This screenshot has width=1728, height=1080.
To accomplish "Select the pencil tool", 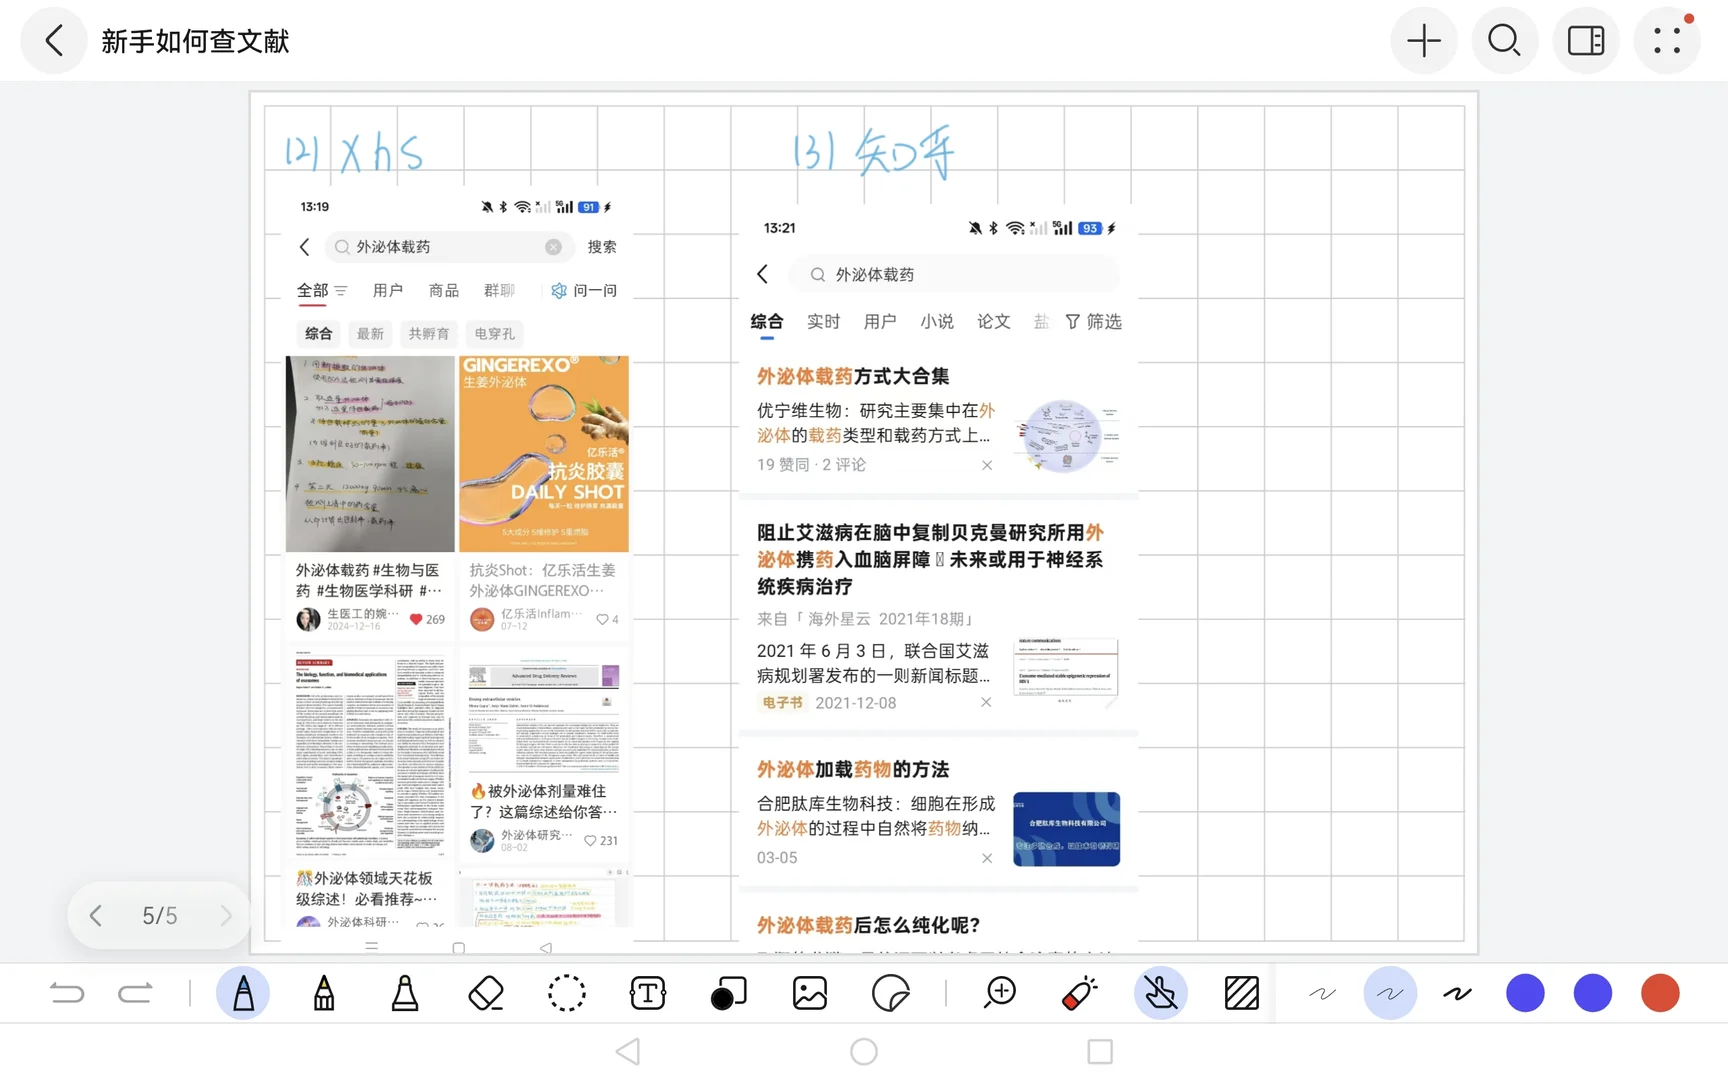I will coord(324,993).
